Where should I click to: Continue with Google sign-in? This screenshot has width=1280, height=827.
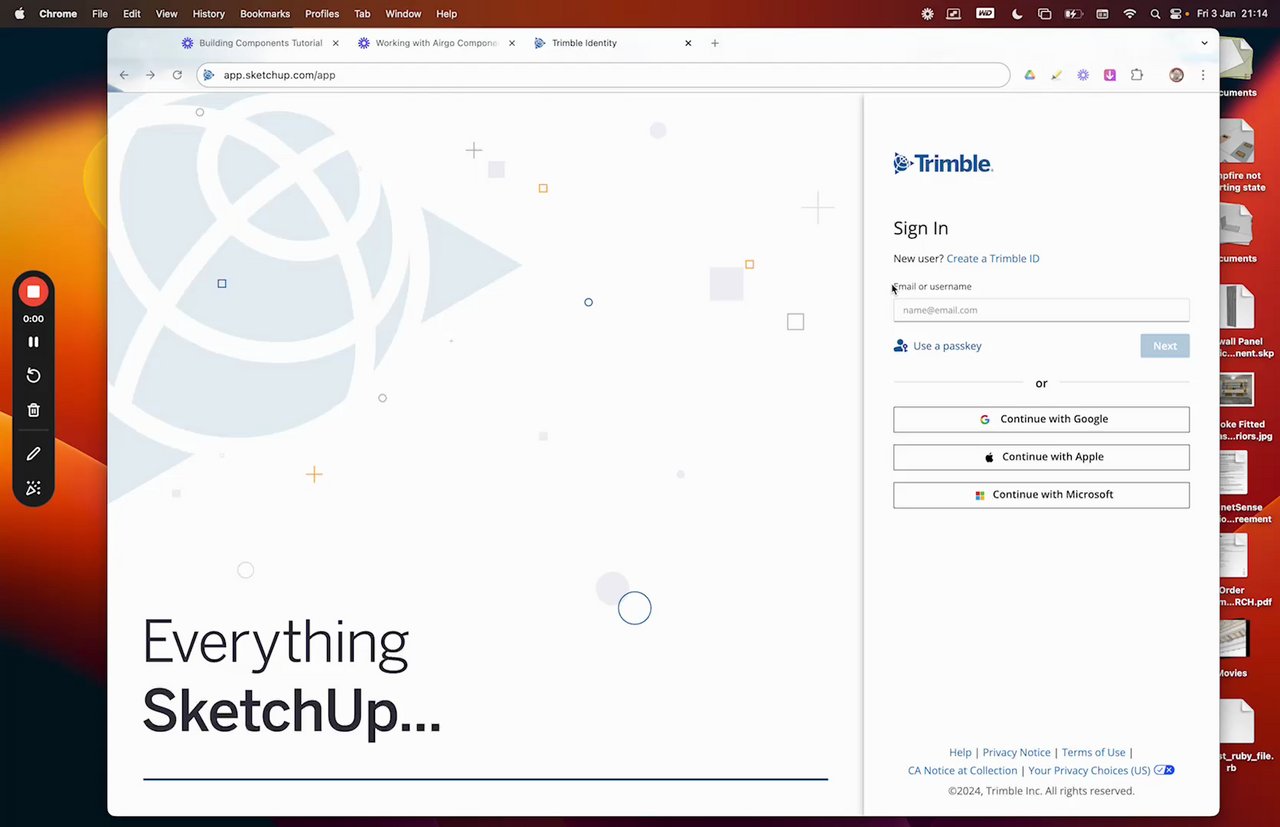pyautogui.click(x=1041, y=419)
